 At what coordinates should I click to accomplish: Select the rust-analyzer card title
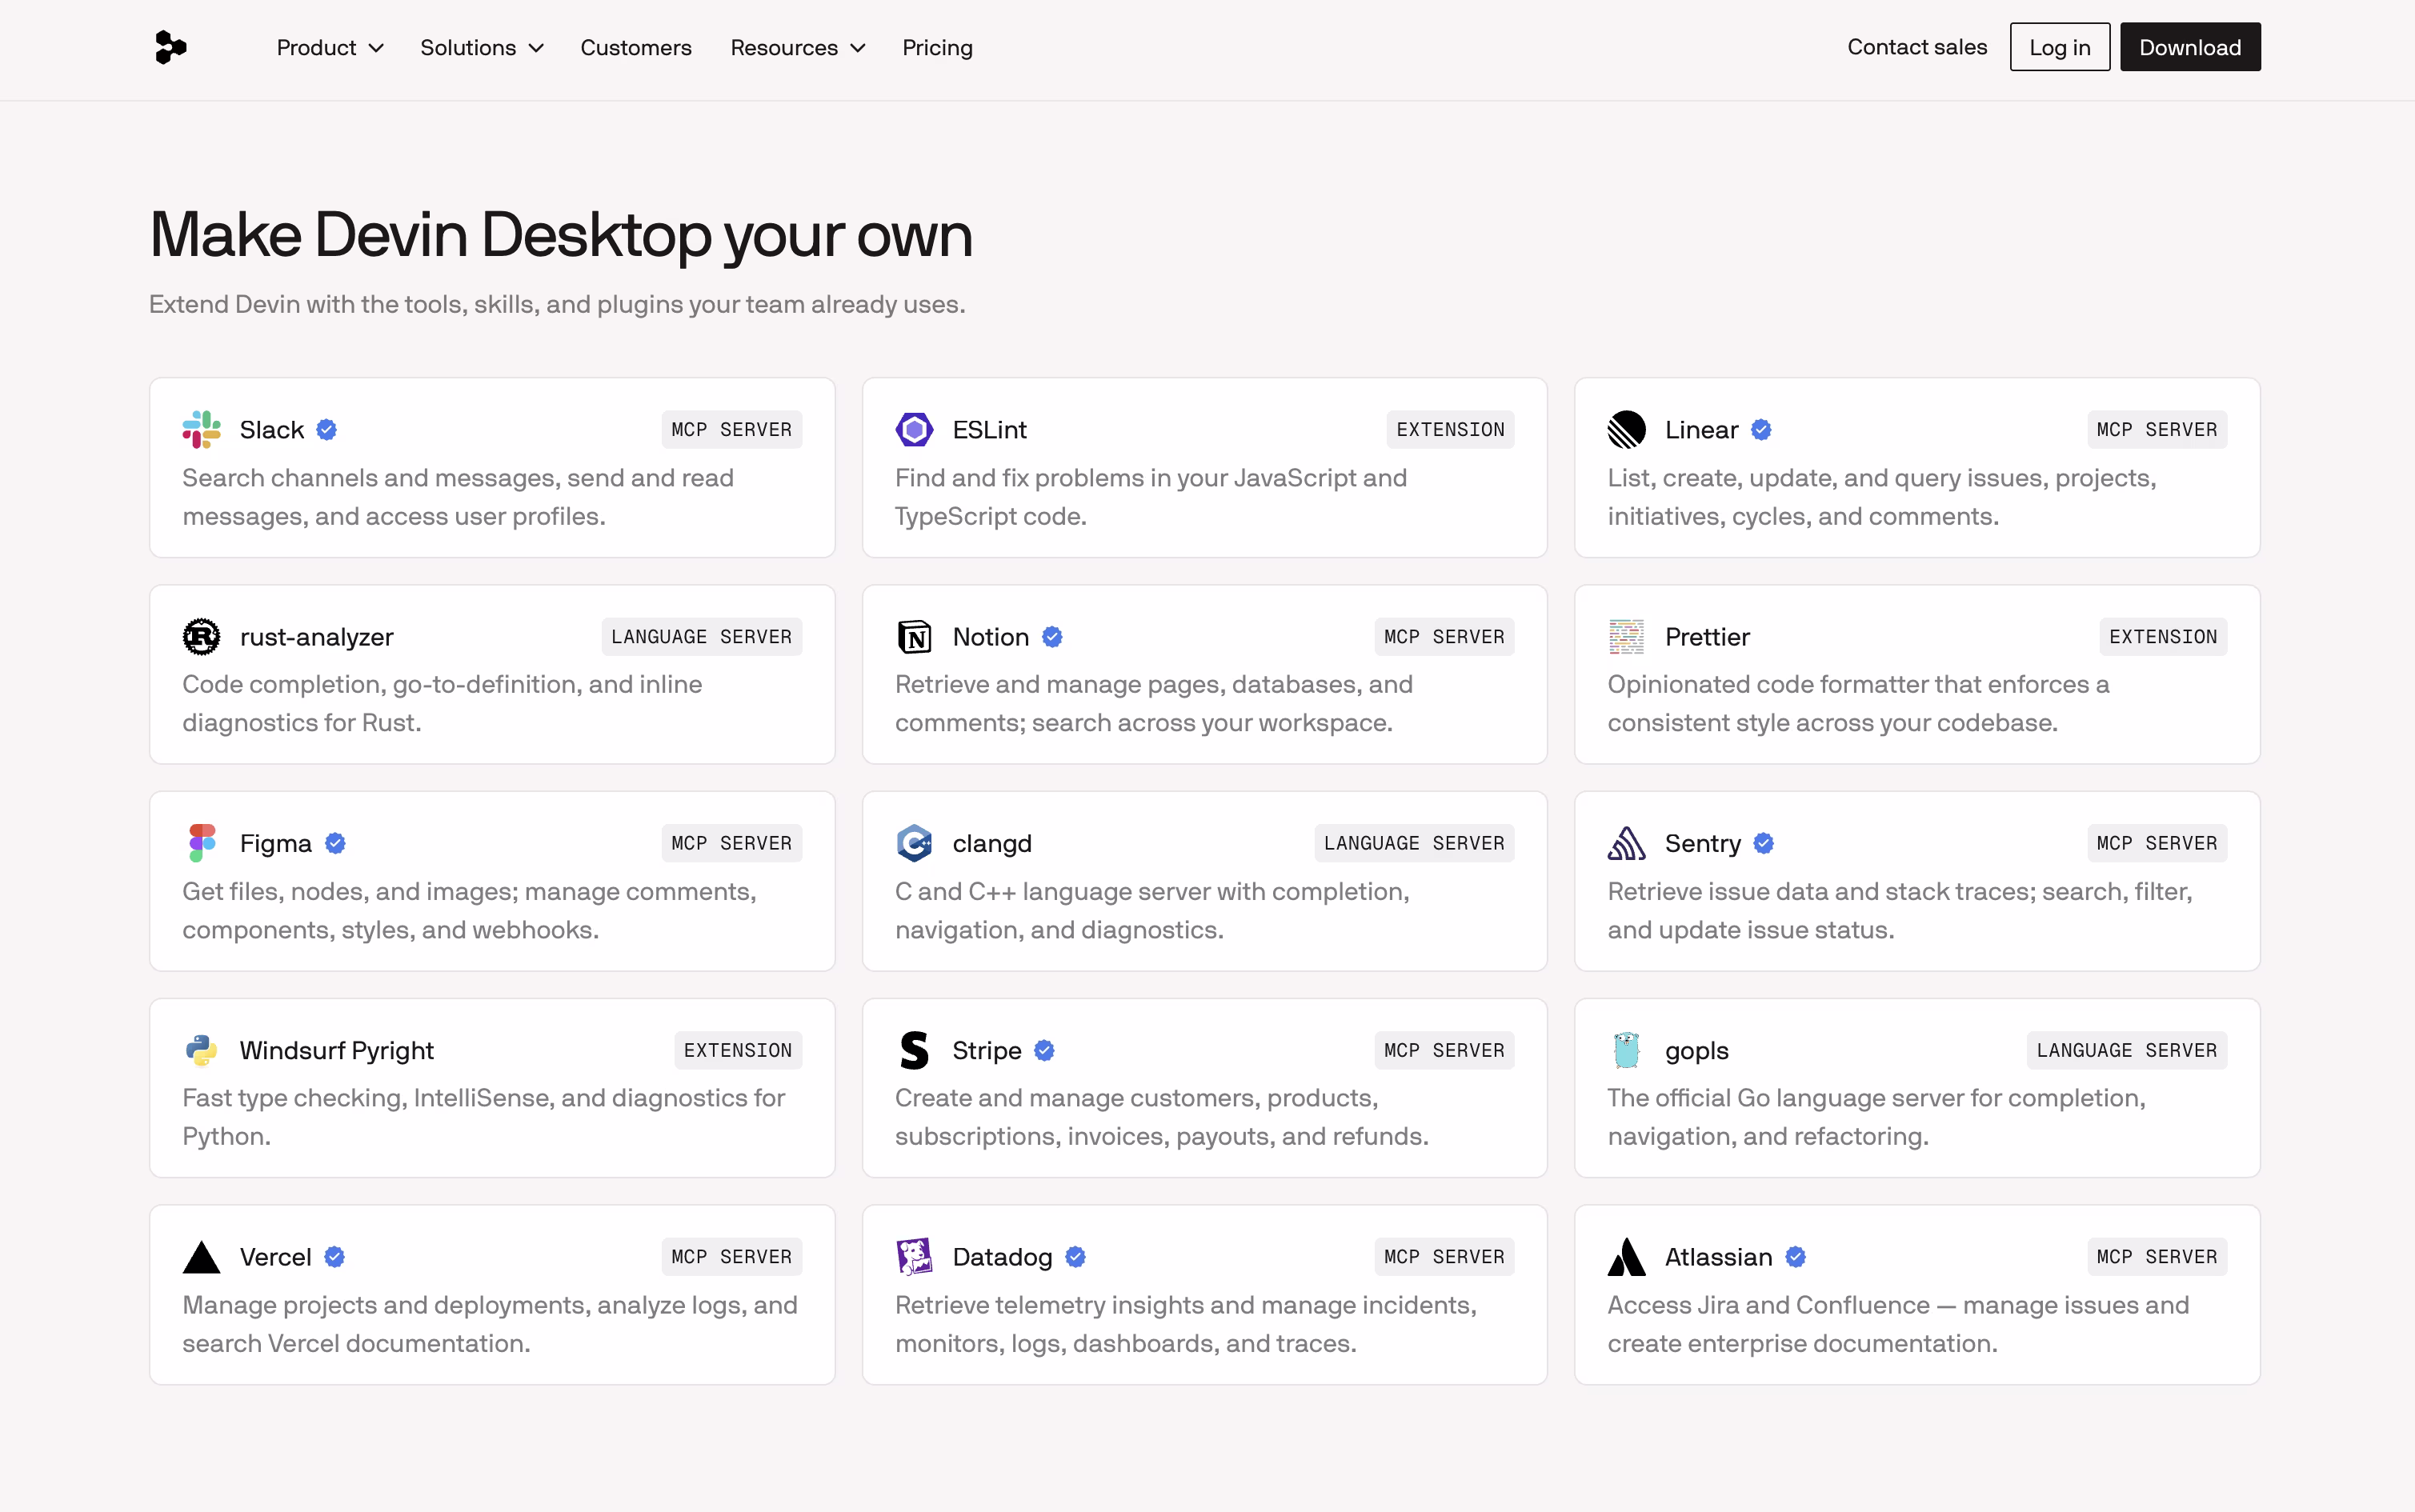click(317, 636)
